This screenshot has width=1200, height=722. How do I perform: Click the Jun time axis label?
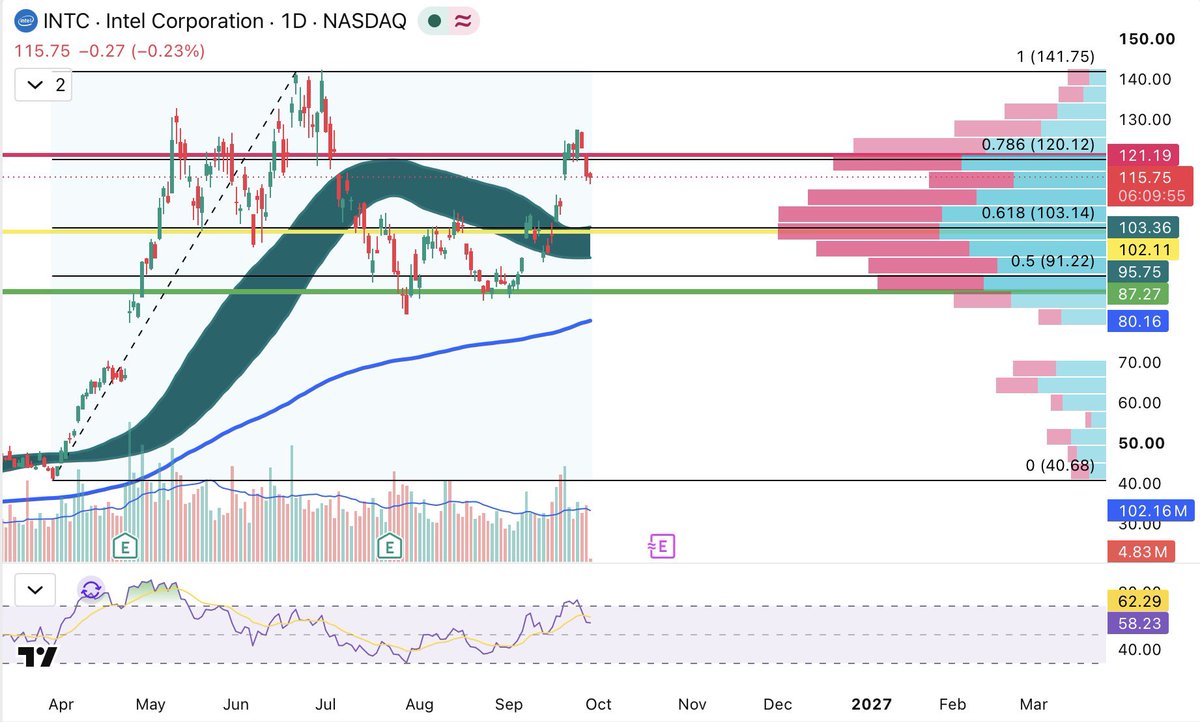236,705
